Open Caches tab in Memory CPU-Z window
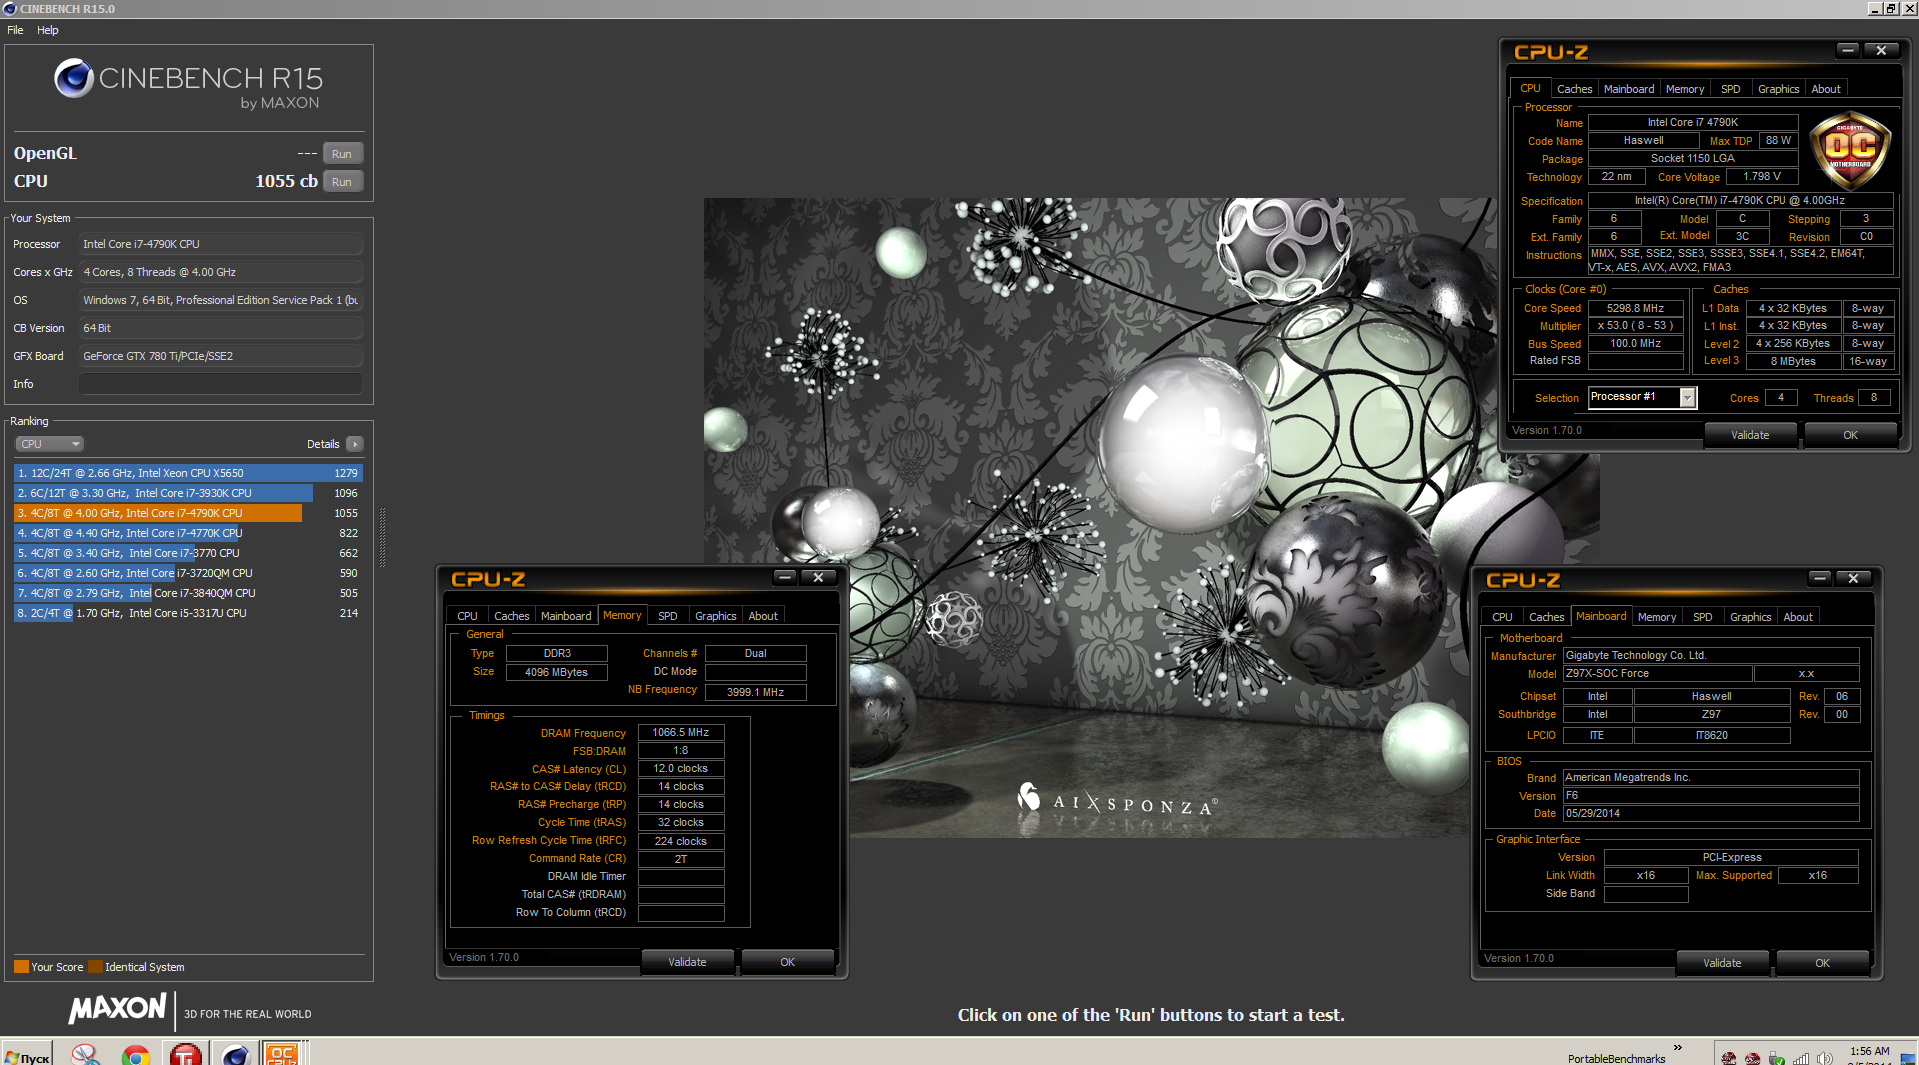Viewport: 1919px width, 1065px height. pos(511,616)
